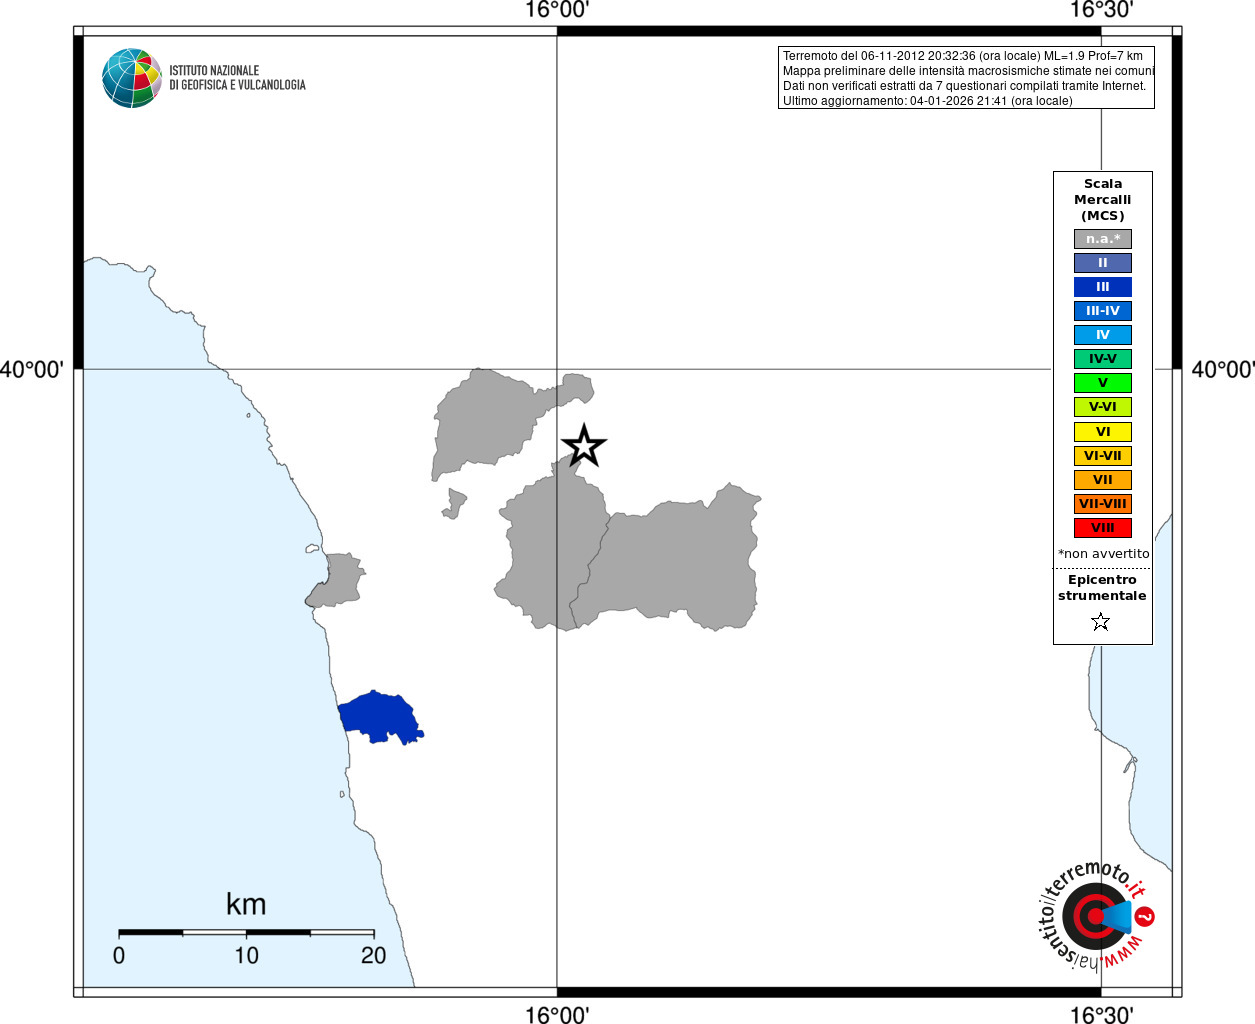Click the 'Scala Mercalli (MCS)' legend title
Screen dimensions: 1255x1024
1102,200
